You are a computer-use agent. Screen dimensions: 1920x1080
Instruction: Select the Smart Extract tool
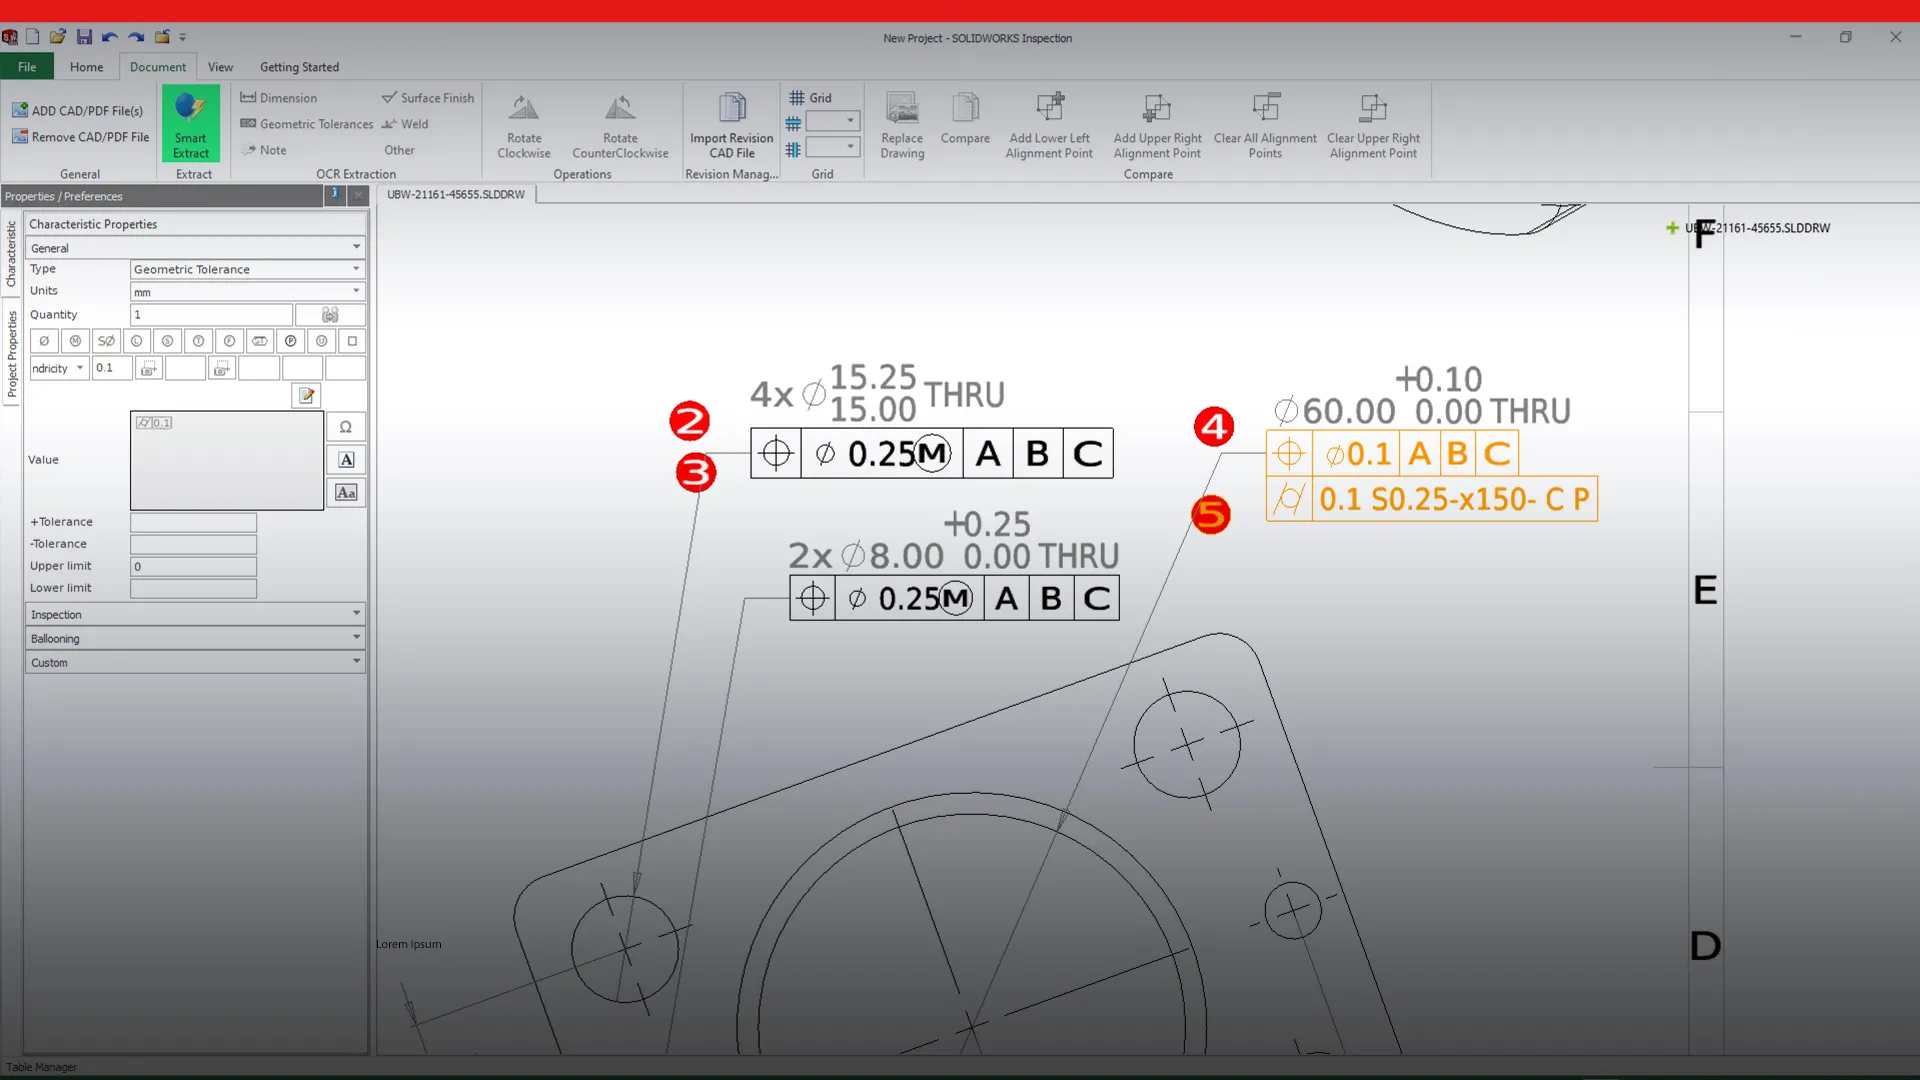(190, 124)
